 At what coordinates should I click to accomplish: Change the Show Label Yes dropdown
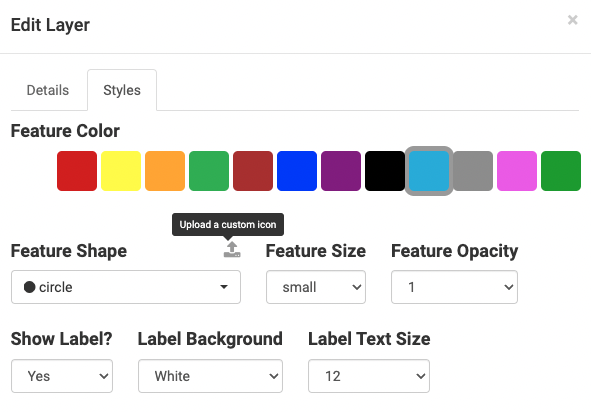(62, 376)
